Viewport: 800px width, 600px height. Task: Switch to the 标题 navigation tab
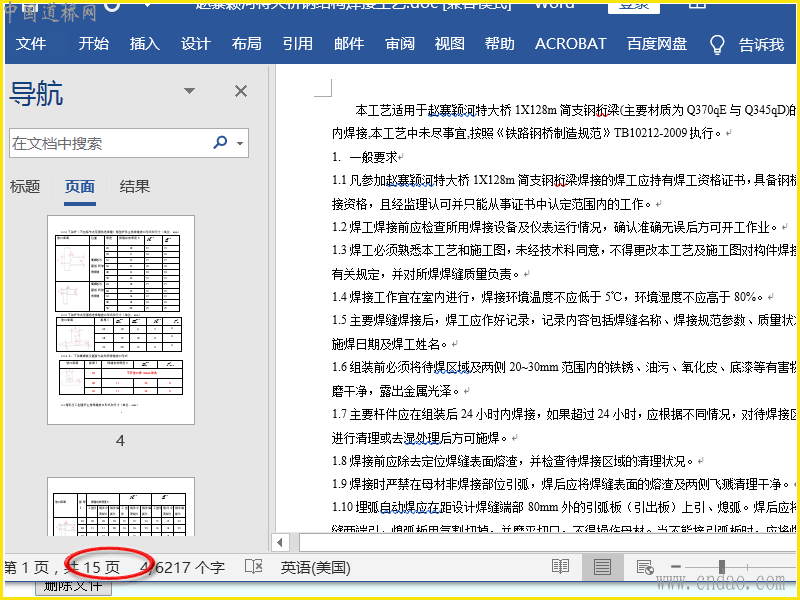[24, 187]
